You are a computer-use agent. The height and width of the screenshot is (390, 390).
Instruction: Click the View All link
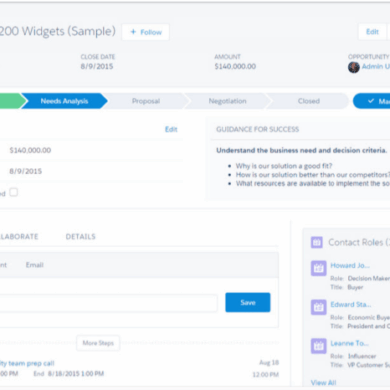(323, 383)
